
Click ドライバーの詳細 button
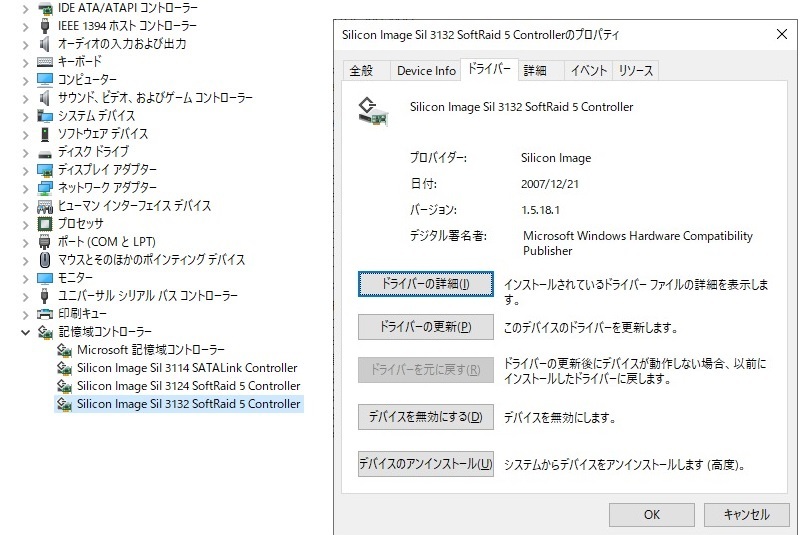tap(426, 284)
